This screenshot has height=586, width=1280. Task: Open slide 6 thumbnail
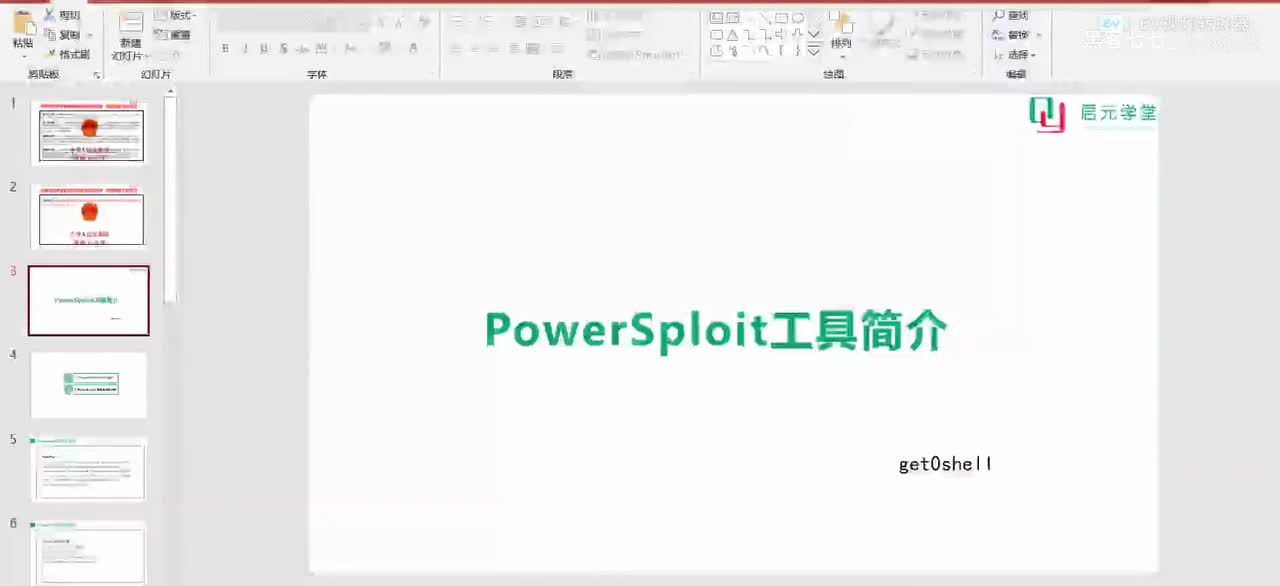click(89, 553)
